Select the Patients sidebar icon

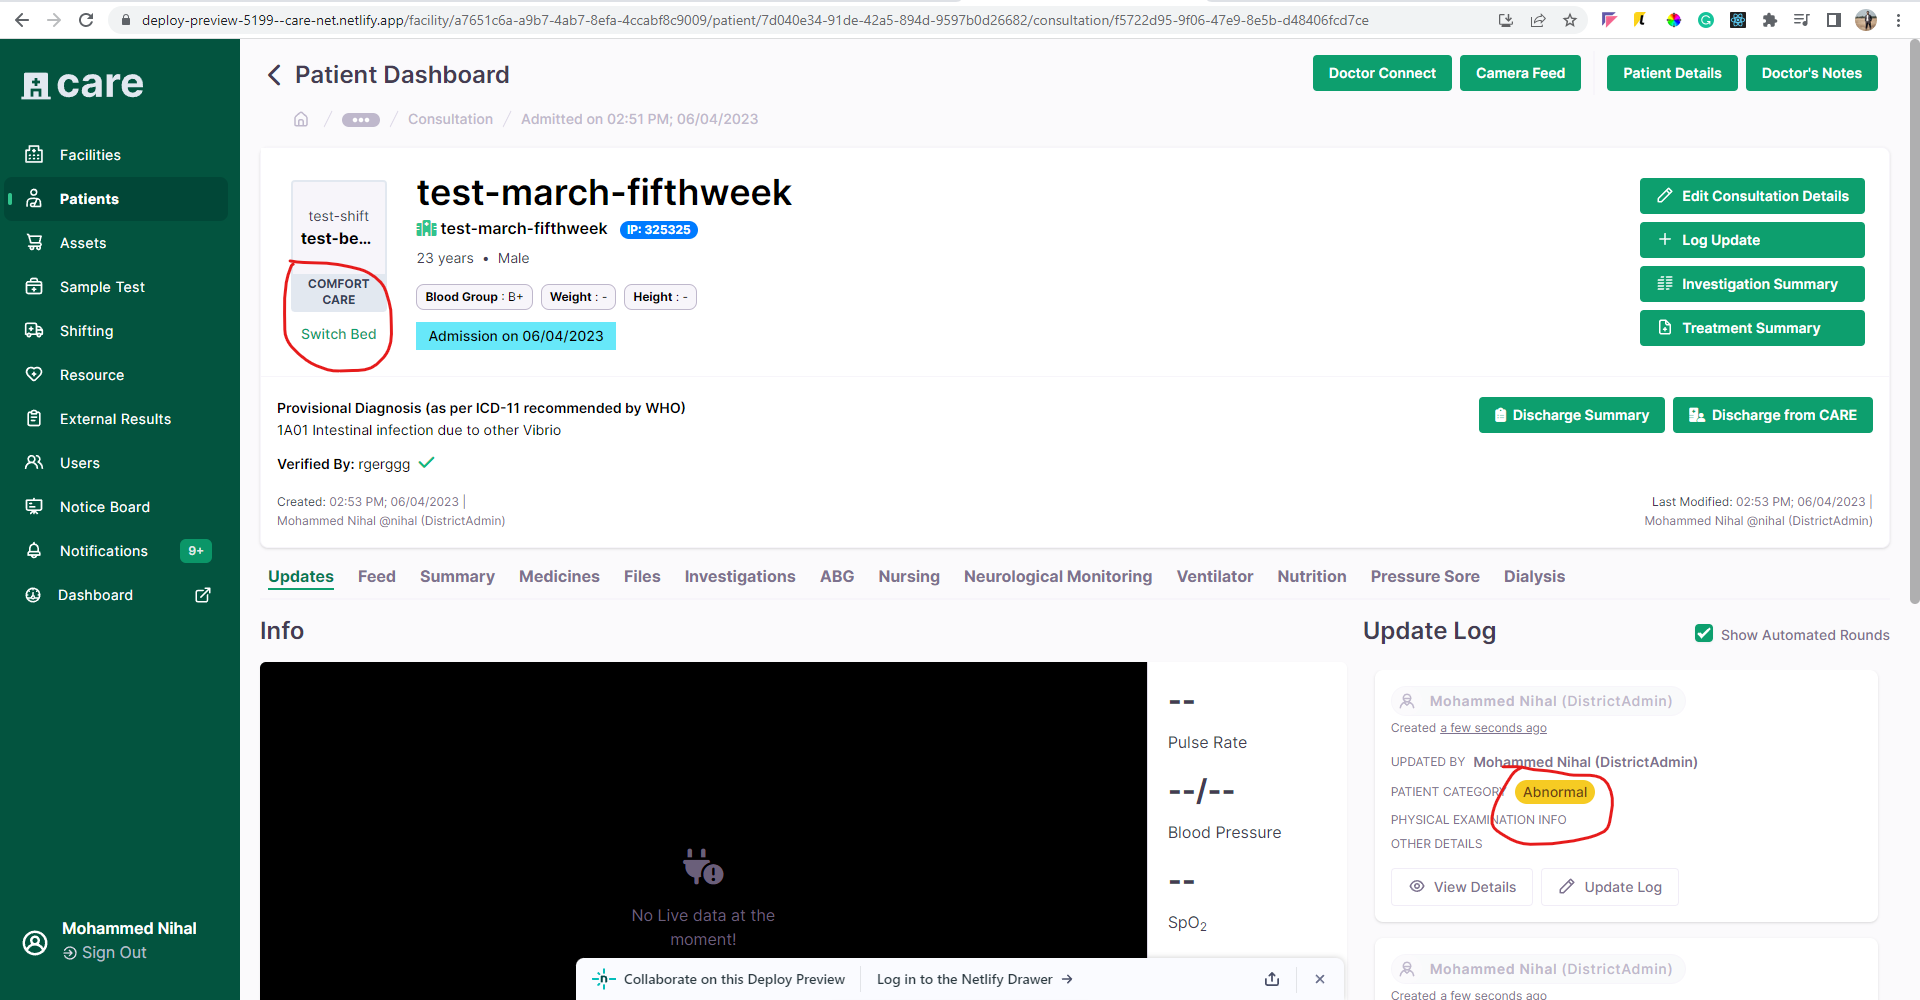[35, 198]
